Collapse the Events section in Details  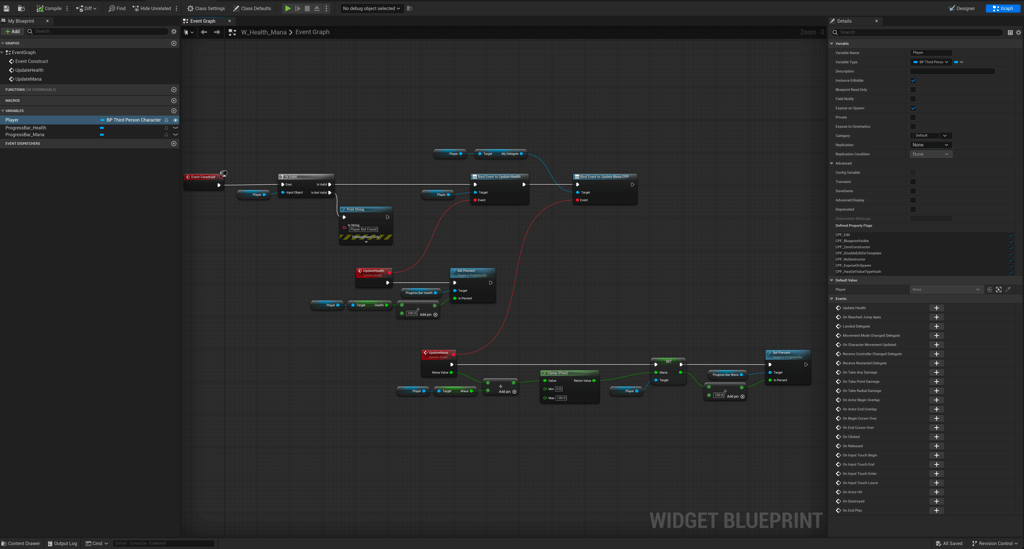pyautogui.click(x=832, y=298)
